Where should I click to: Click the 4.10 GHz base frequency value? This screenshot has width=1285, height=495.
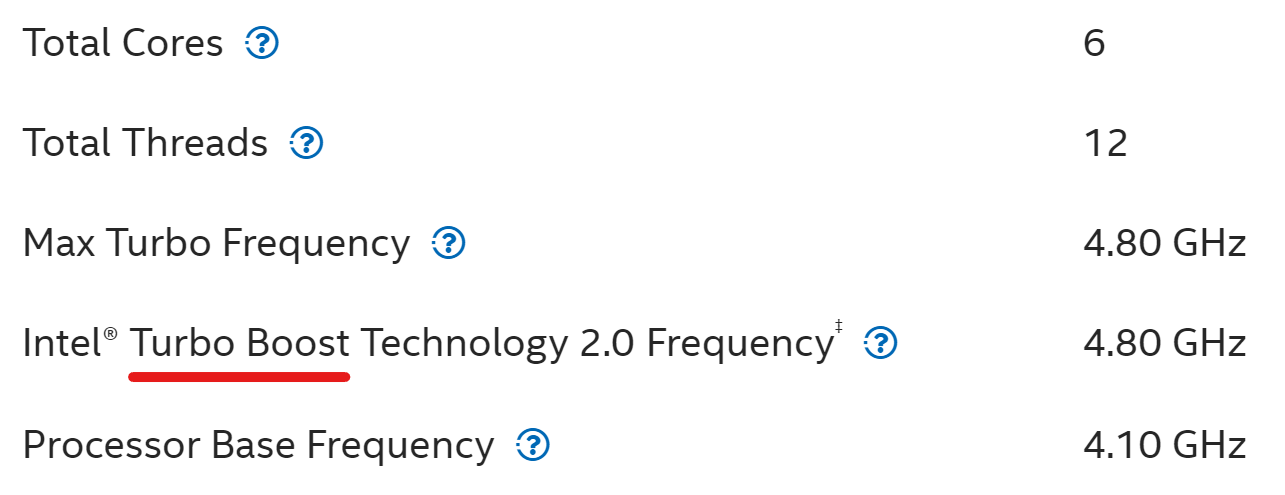click(1164, 445)
